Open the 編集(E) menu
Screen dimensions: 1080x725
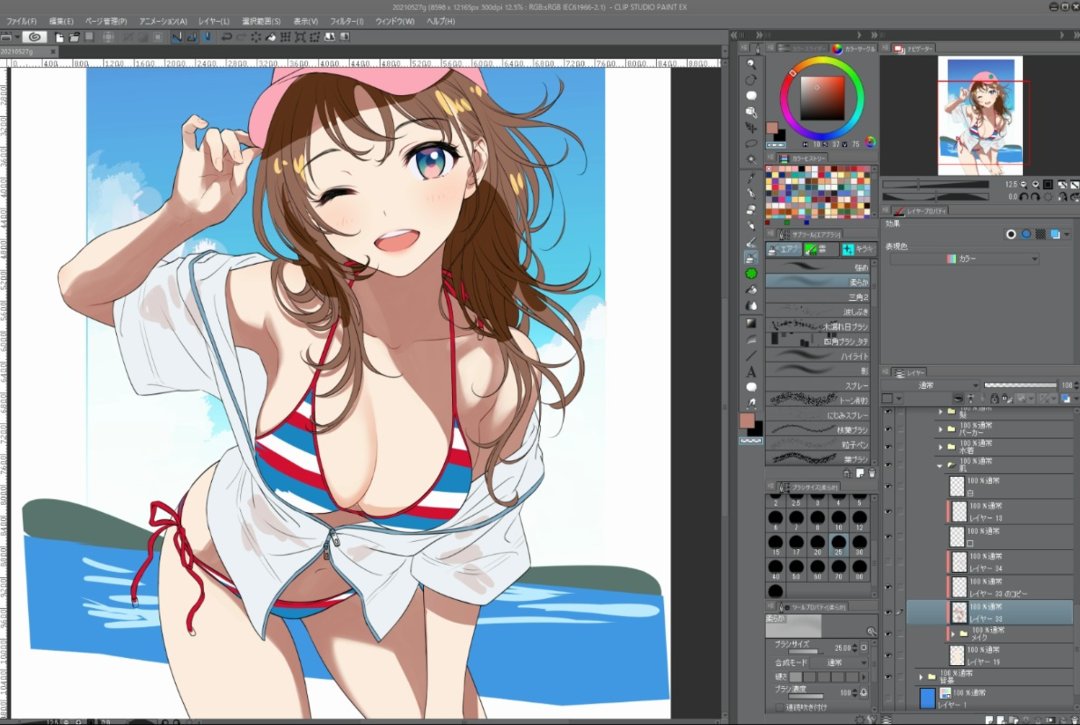pos(61,21)
